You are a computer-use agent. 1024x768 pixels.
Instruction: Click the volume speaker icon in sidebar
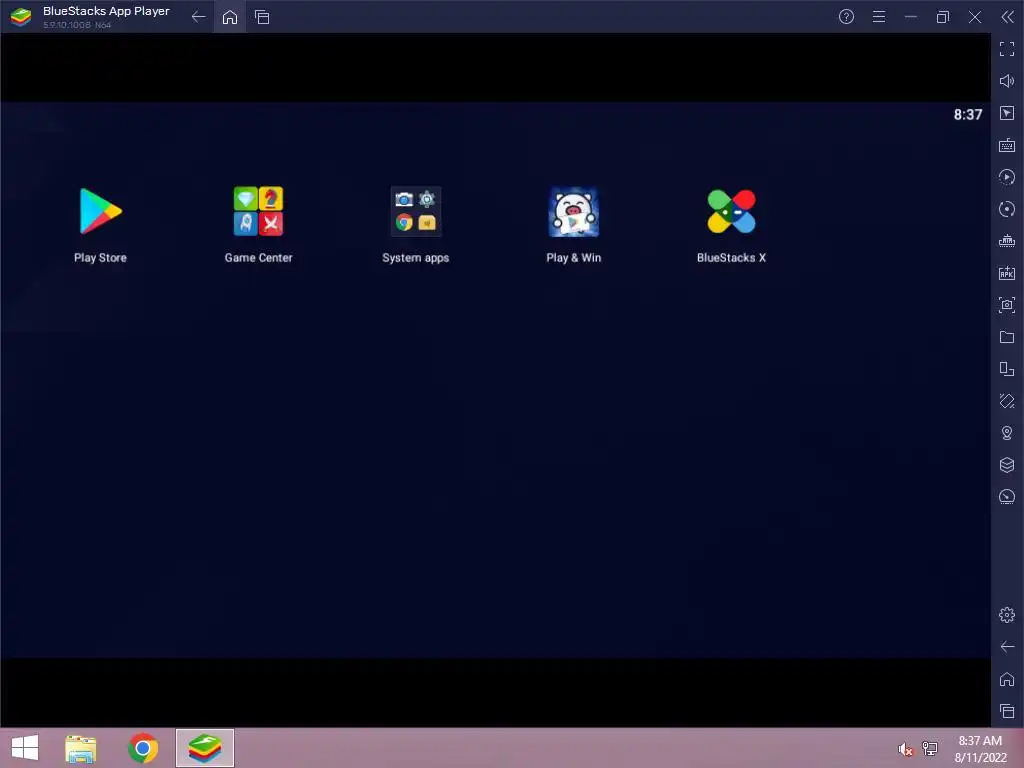(1007, 81)
